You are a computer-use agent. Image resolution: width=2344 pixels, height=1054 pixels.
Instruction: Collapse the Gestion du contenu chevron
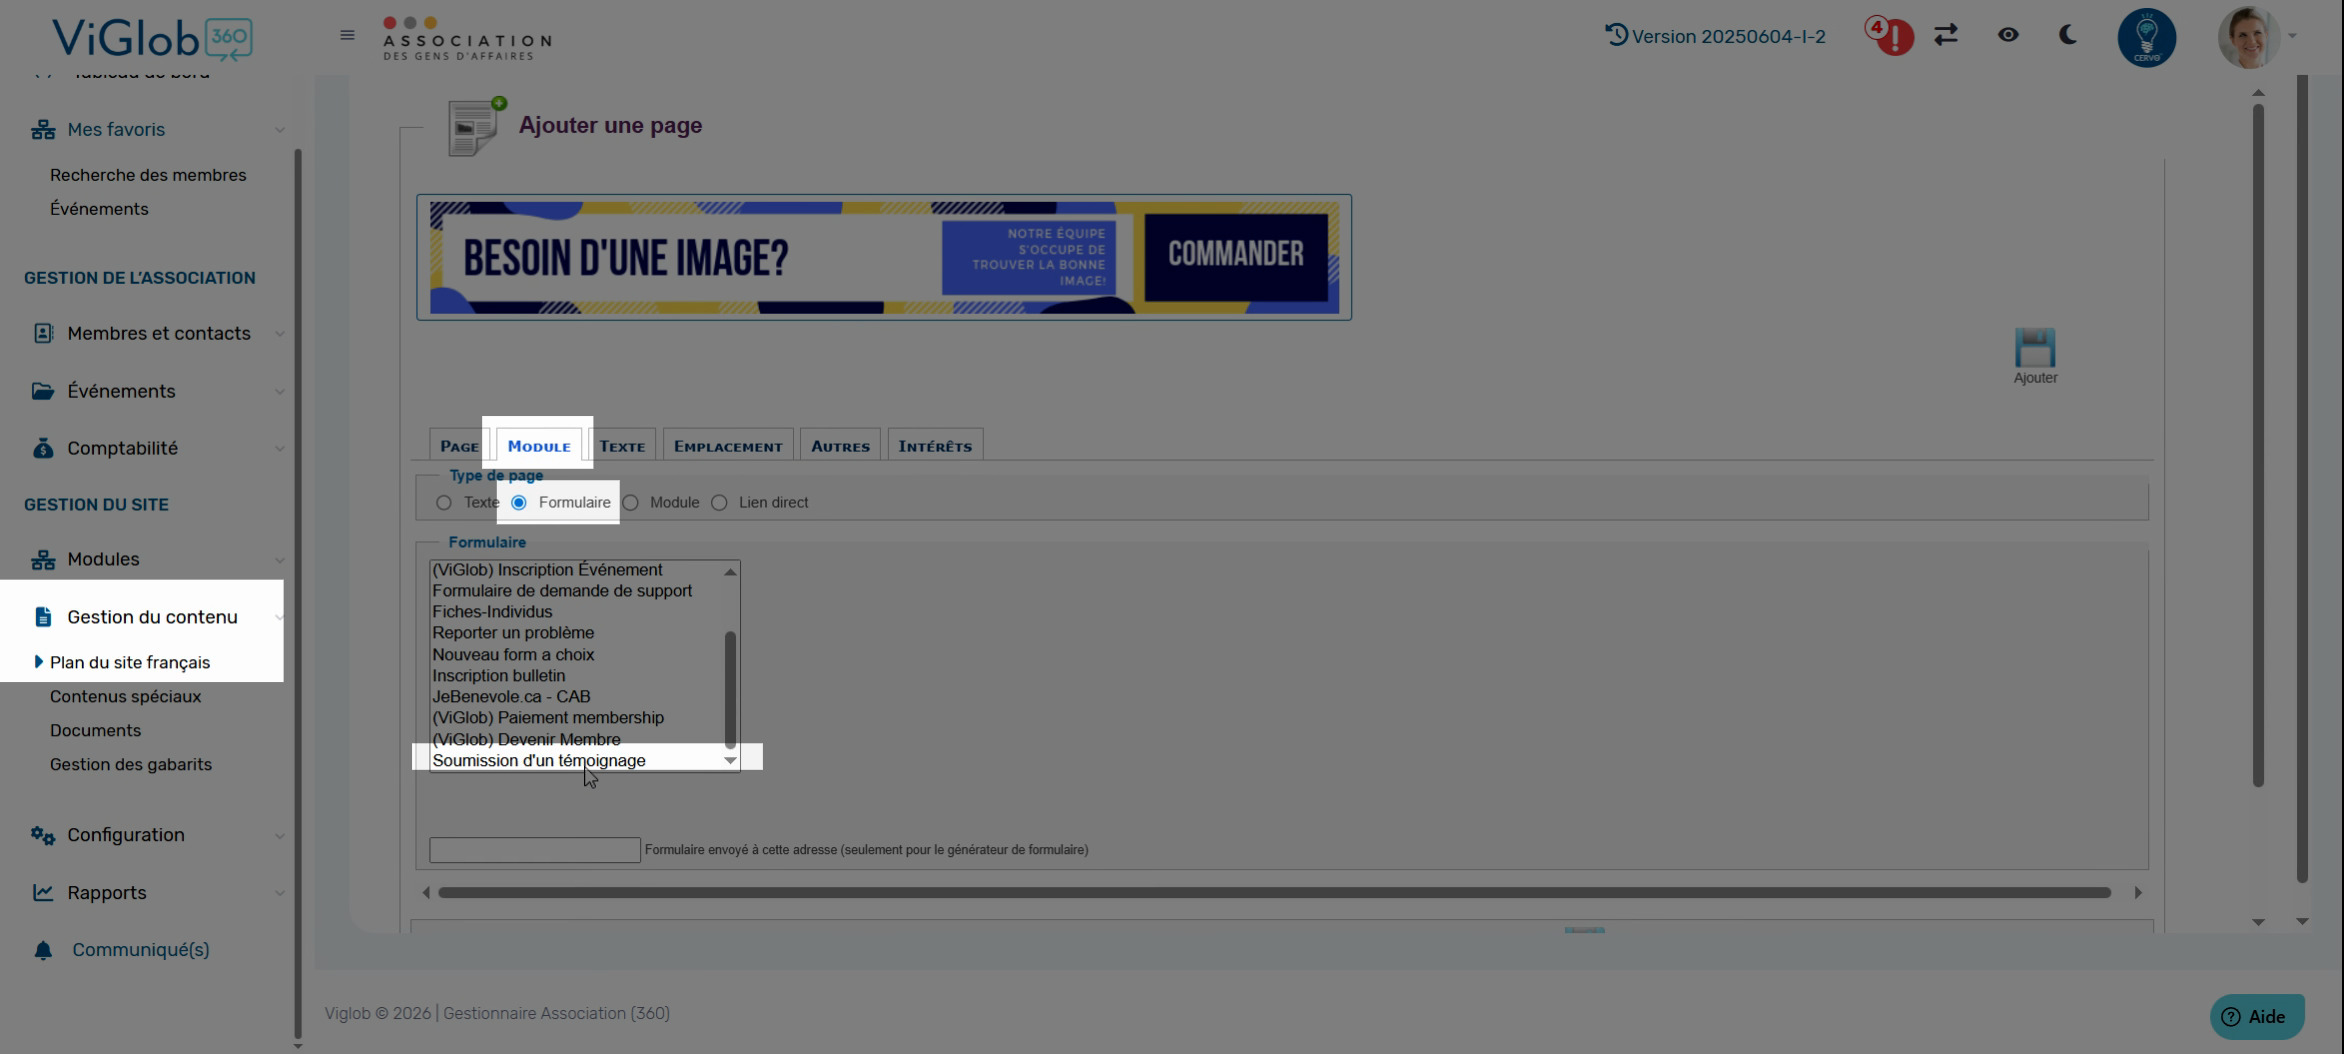pos(279,618)
